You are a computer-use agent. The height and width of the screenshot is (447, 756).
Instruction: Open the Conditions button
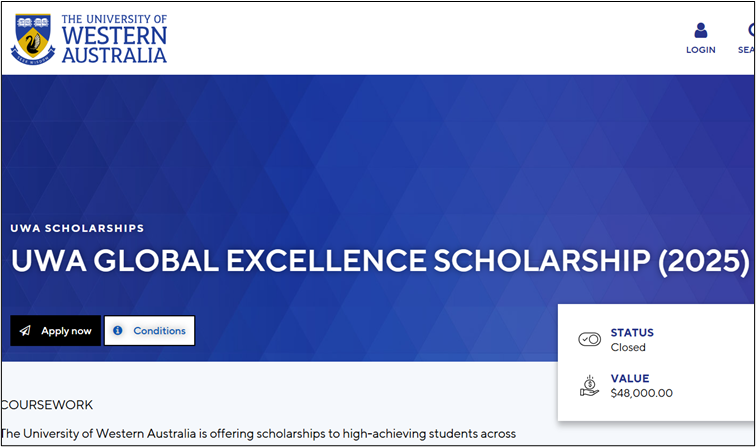(x=149, y=330)
